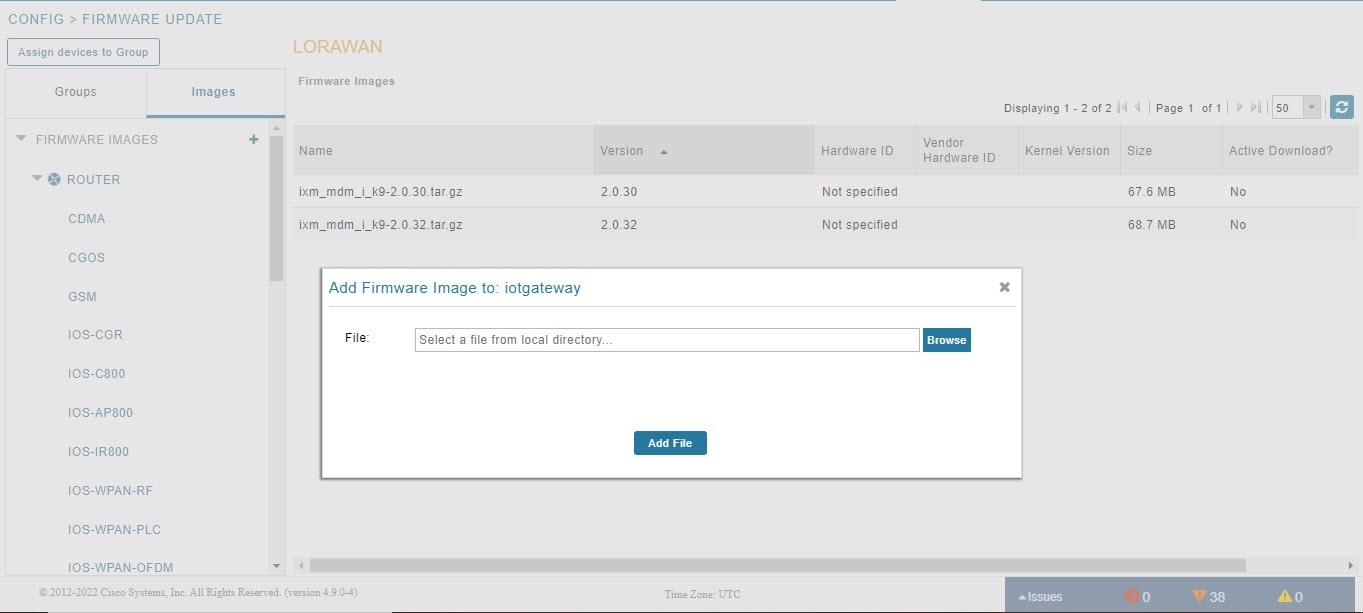Viewport: 1363px width, 613px height.
Task: Click the Name column header
Action: pyautogui.click(x=443, y=151)
